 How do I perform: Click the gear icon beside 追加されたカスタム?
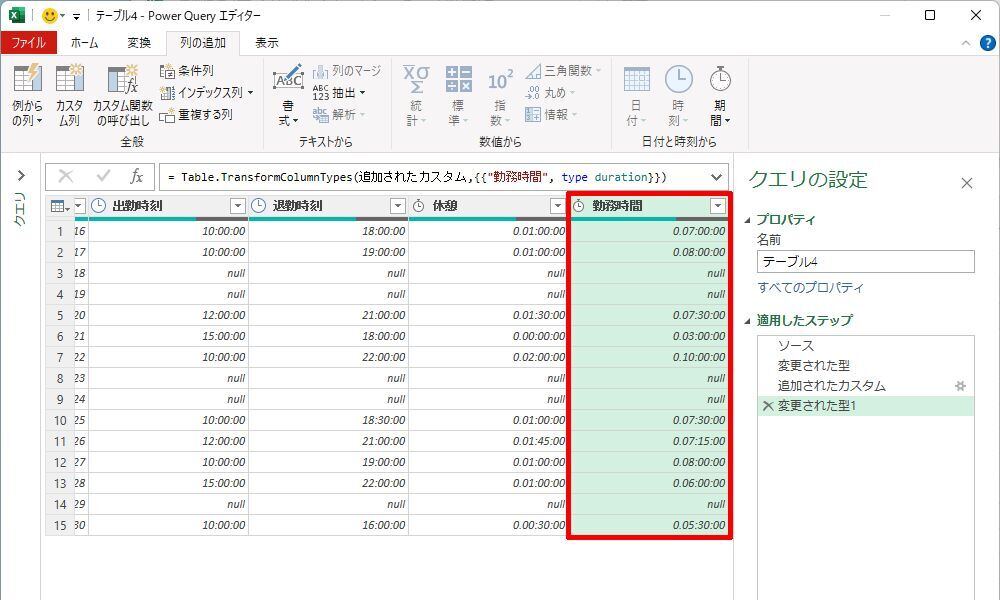pyautogui.click(x=960, y=386)
